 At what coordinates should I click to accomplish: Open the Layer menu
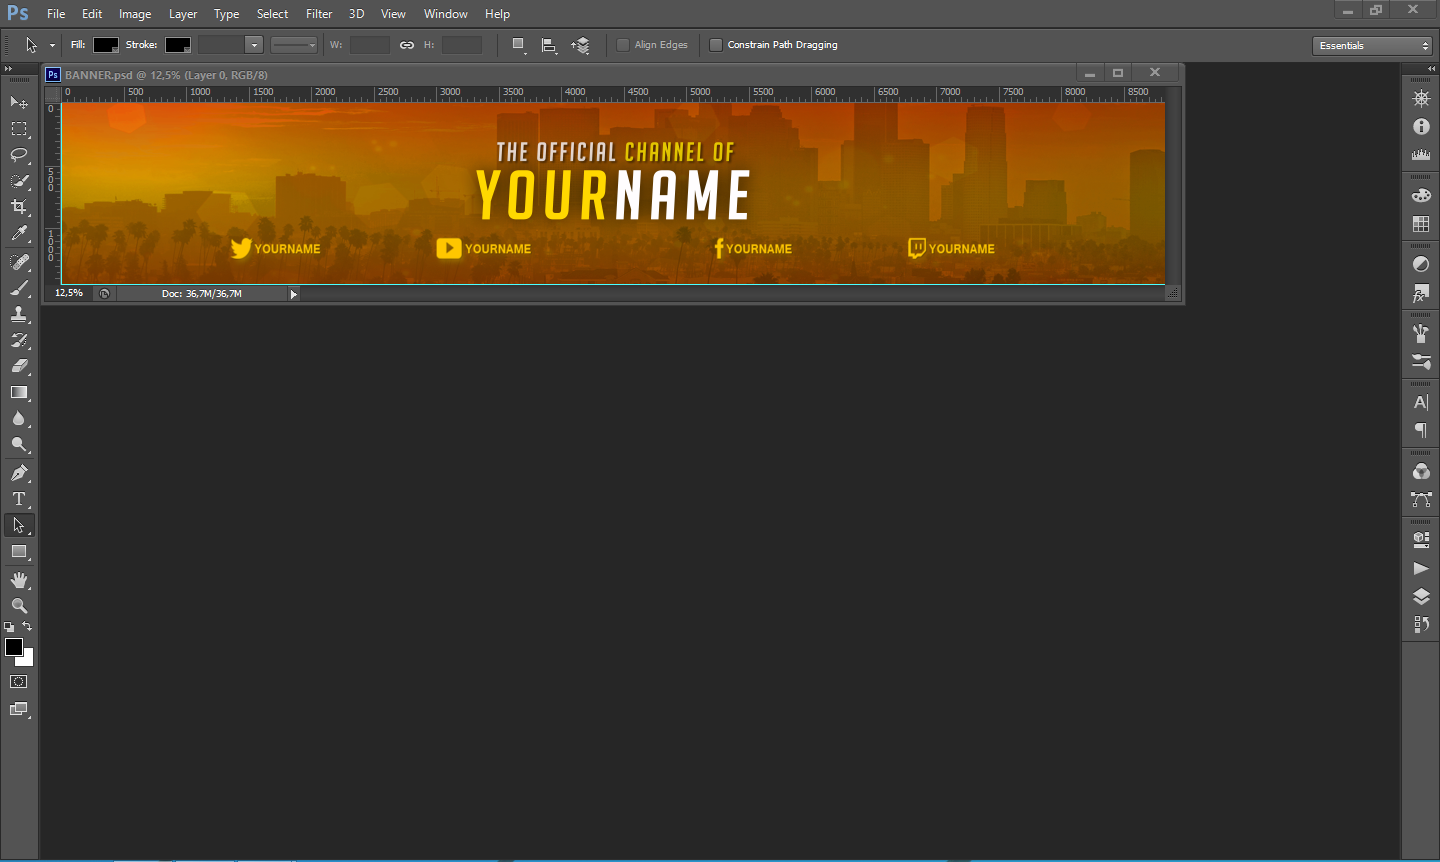tap(183, 14)
